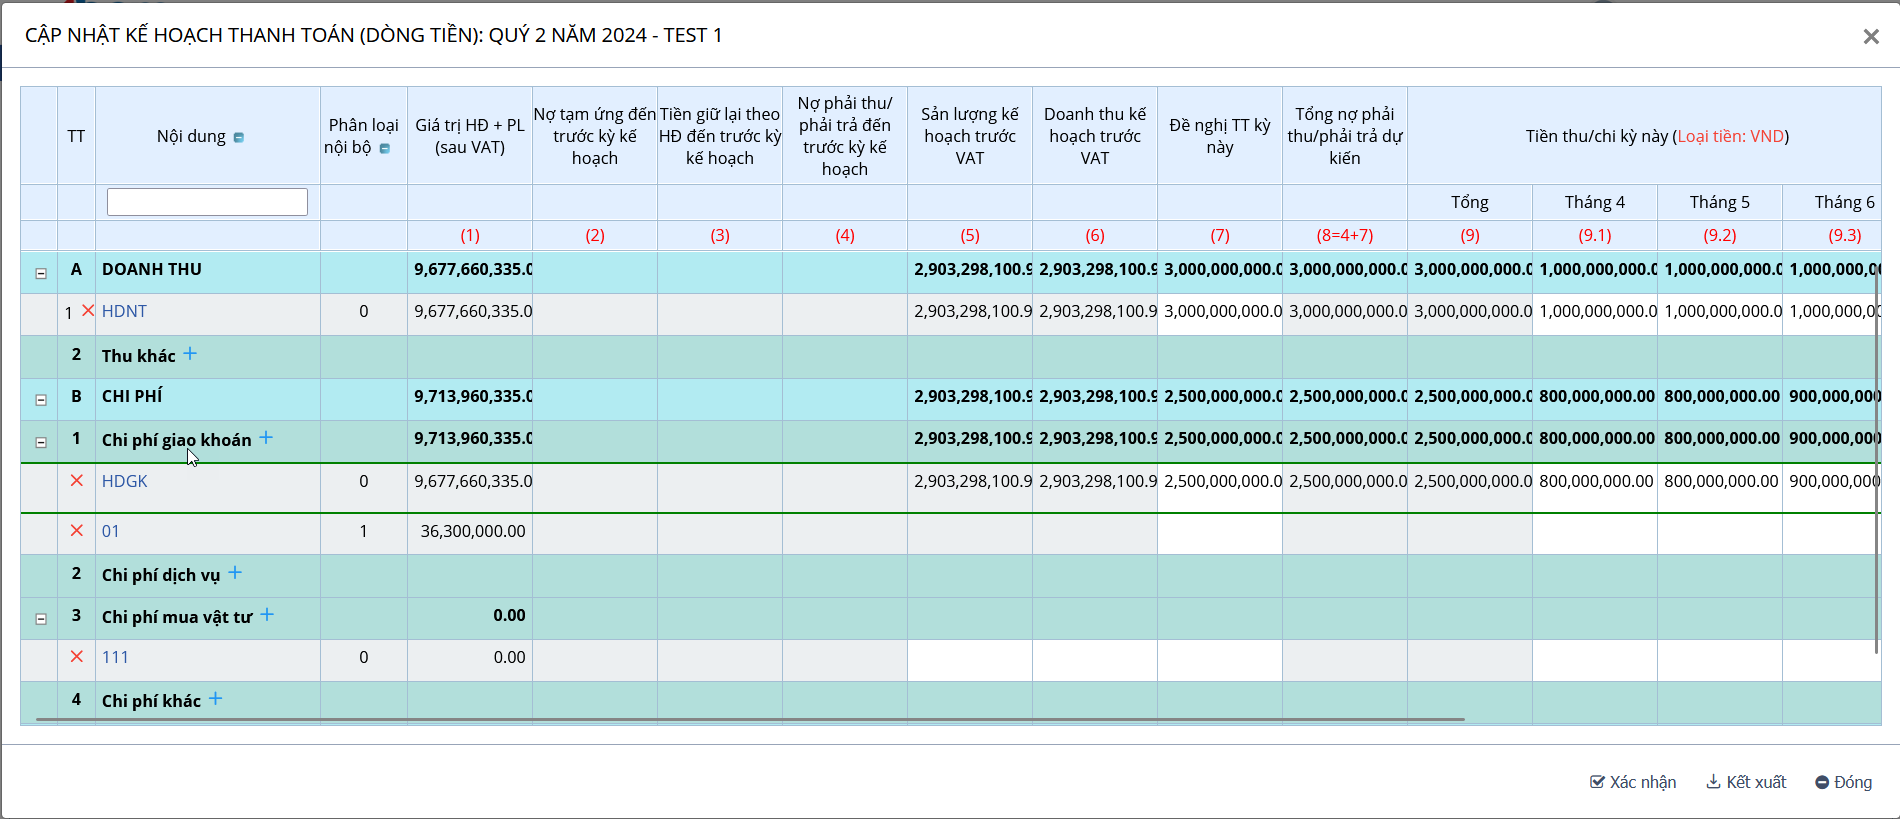This screenshot has height=819, width=1900.
Task: Click the Nội dung search input box
Action: [x=207, y=202]
